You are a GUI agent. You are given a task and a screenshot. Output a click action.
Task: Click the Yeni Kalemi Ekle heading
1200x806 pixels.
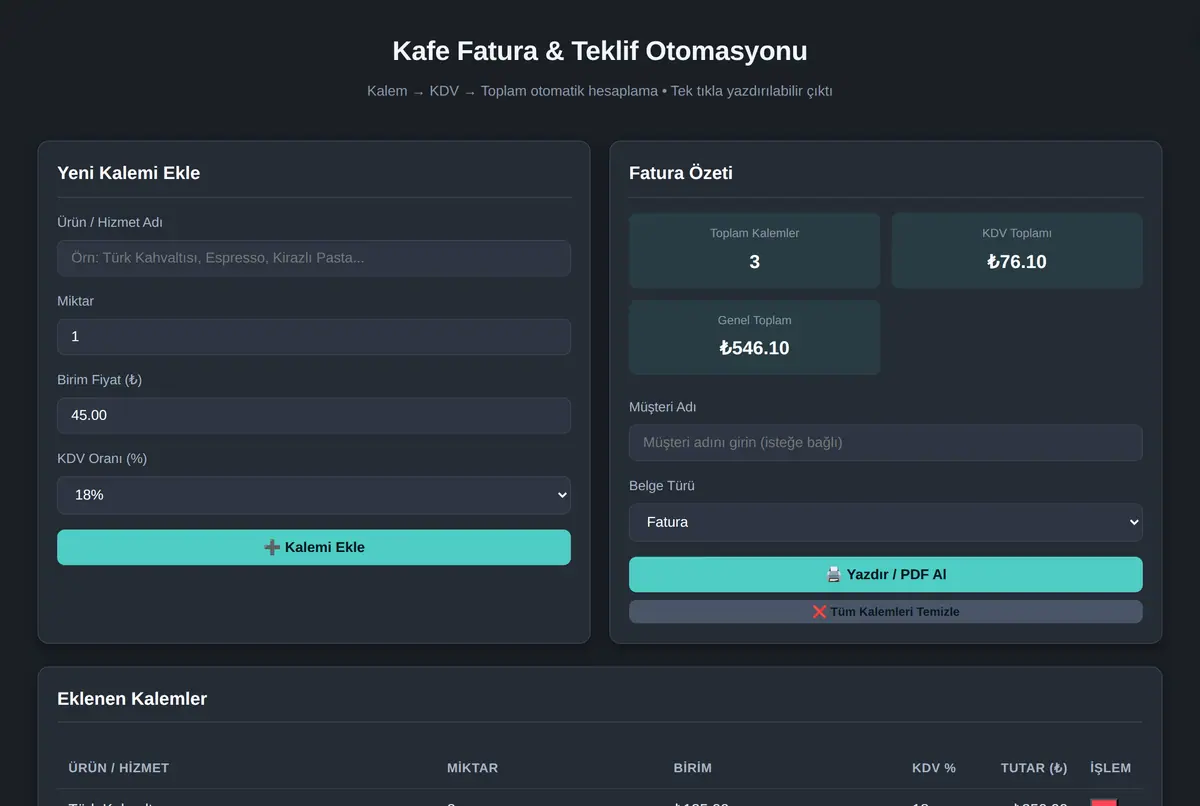click(129, 173)
